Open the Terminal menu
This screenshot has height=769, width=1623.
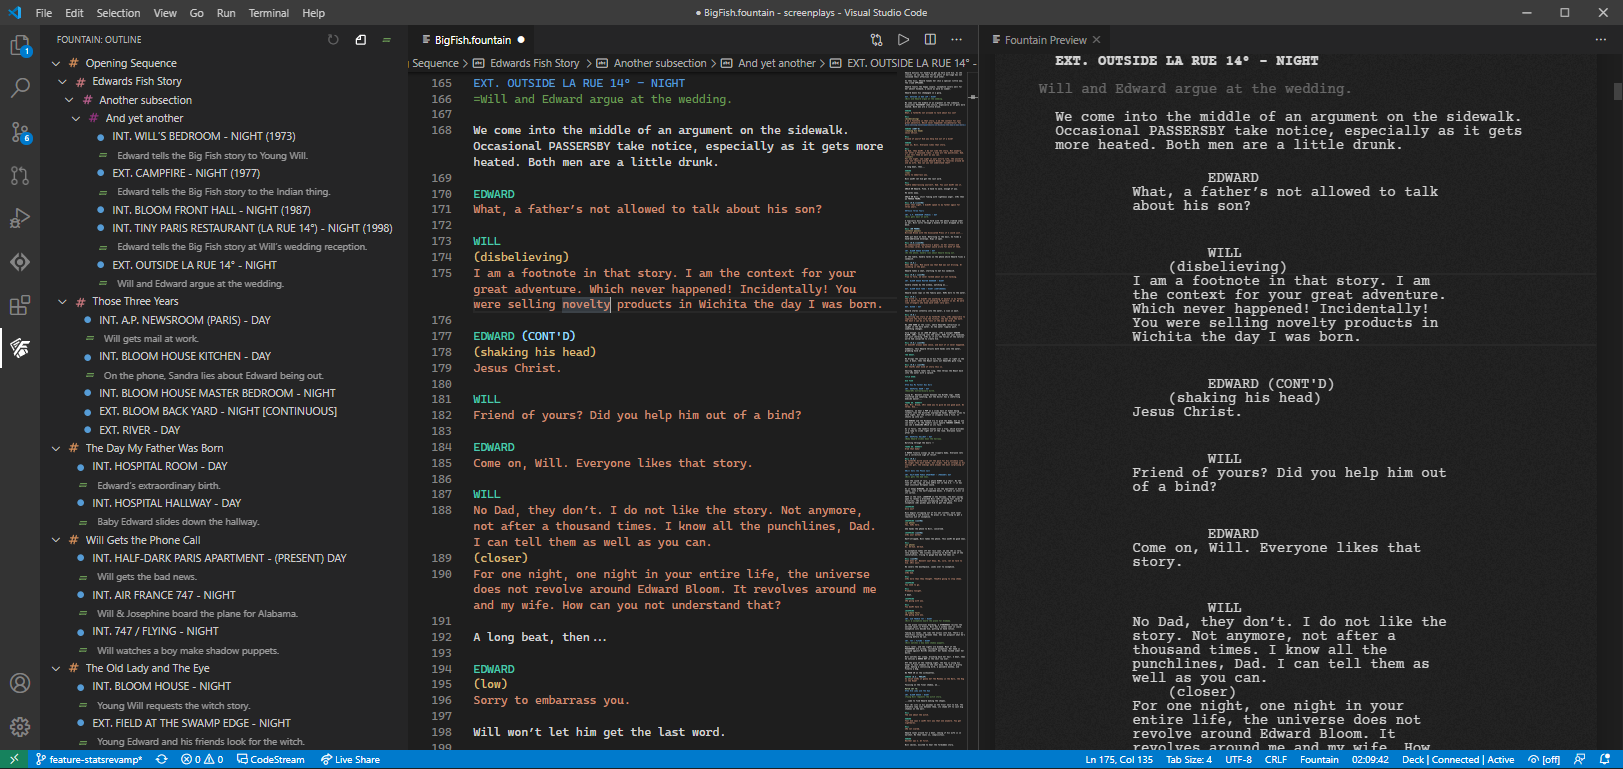(x=268, y=13)
